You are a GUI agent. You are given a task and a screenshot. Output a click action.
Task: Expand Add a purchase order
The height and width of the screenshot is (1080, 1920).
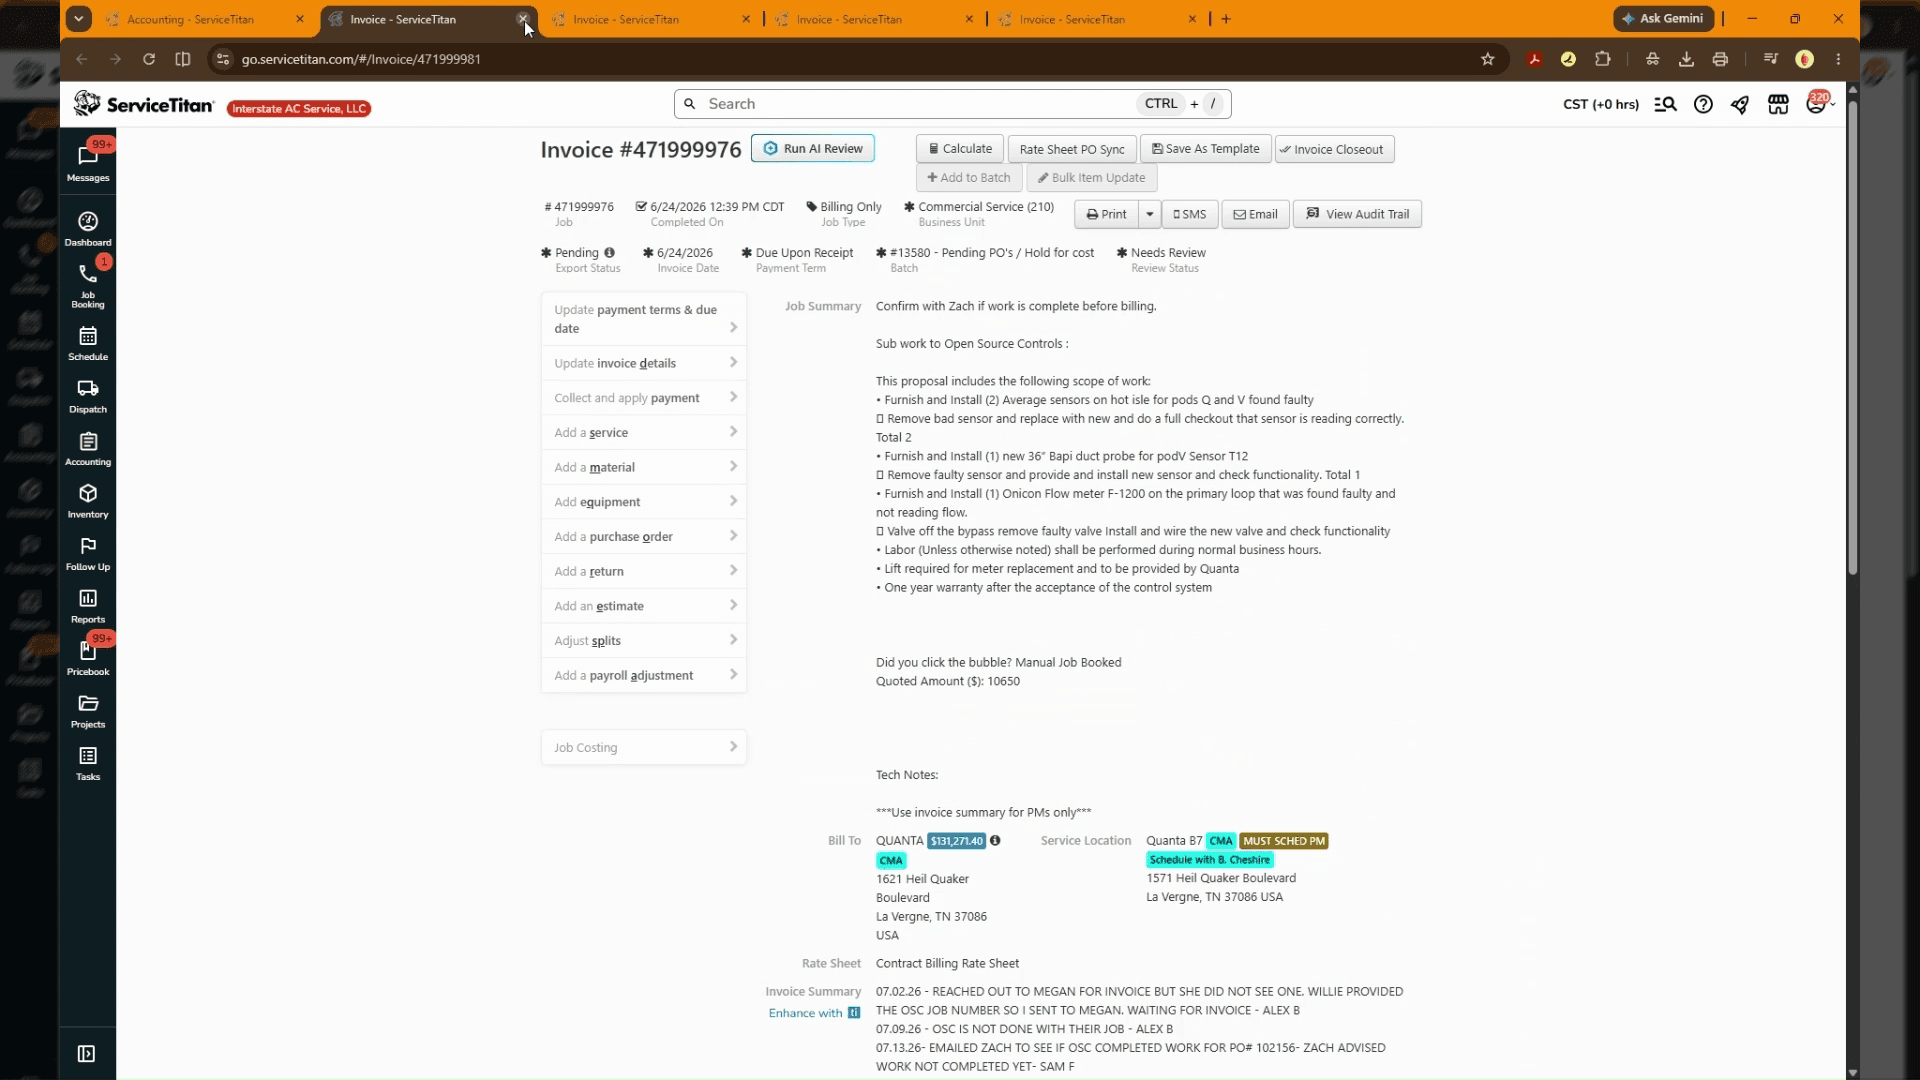pos(644,536)
